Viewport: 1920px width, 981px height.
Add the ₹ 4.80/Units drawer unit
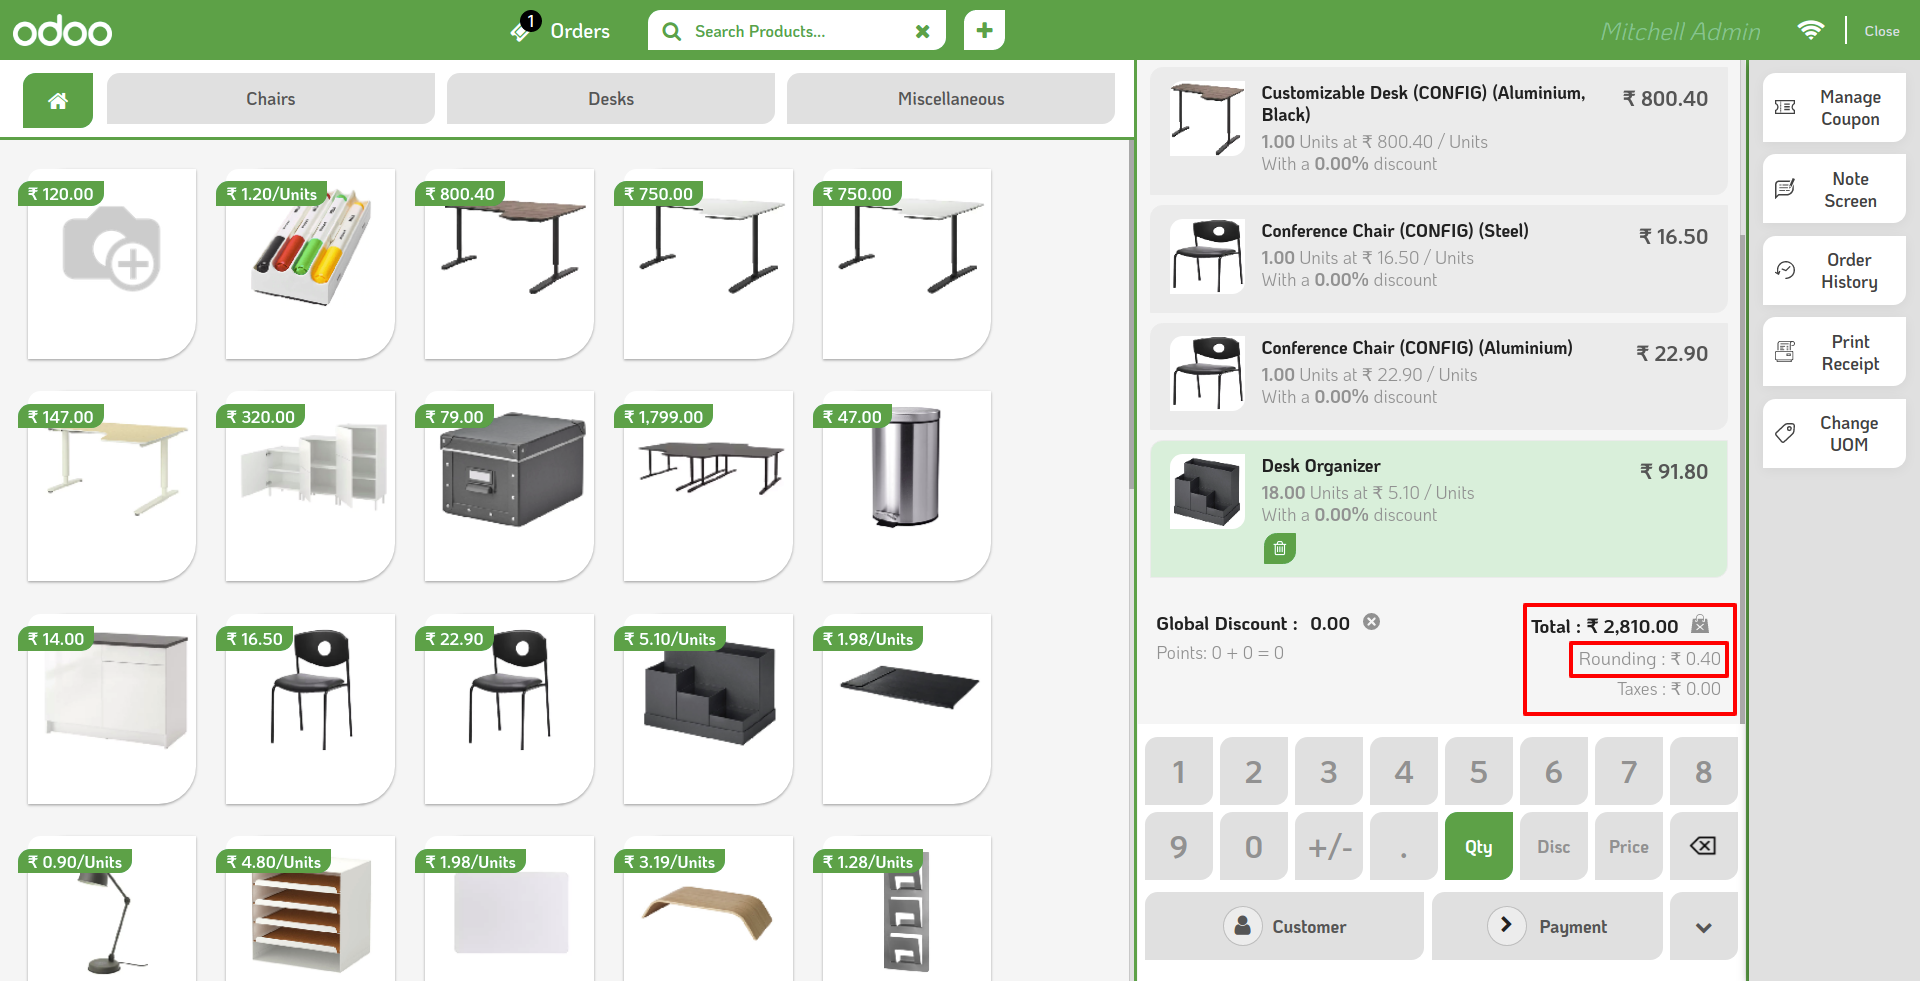[310, 910]
